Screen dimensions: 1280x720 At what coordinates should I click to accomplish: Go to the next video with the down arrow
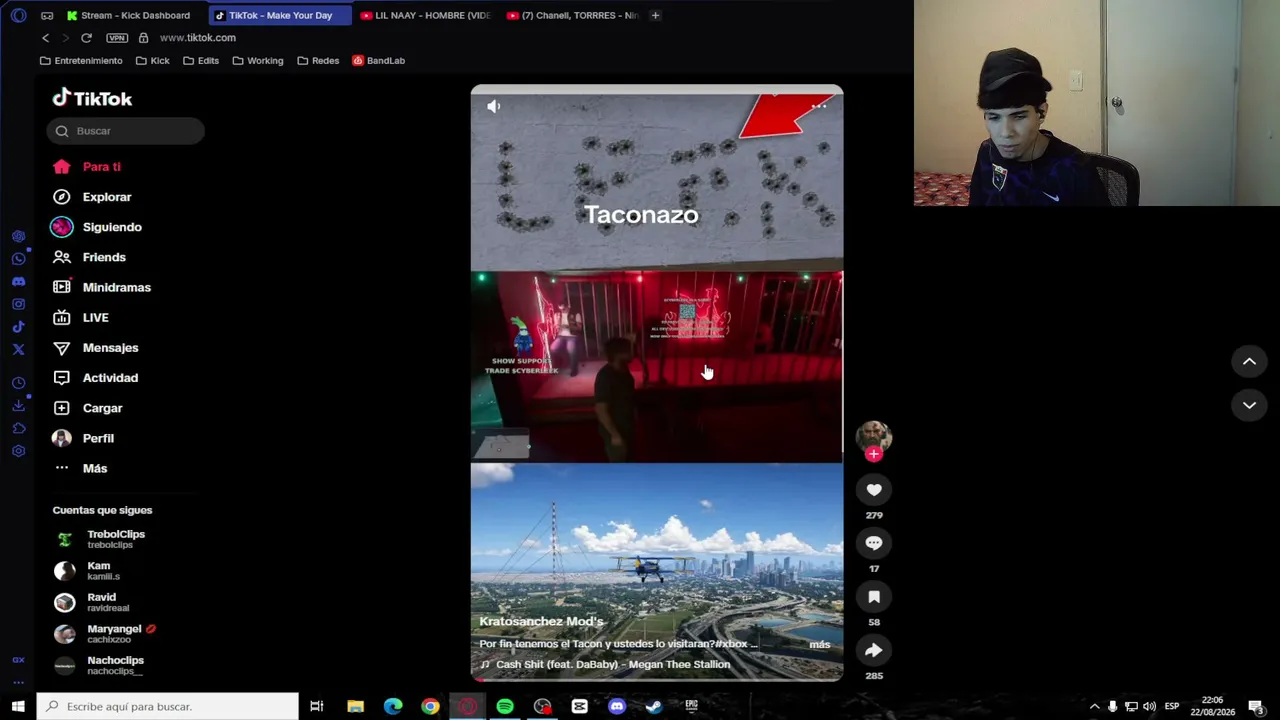coord(1249,405)
